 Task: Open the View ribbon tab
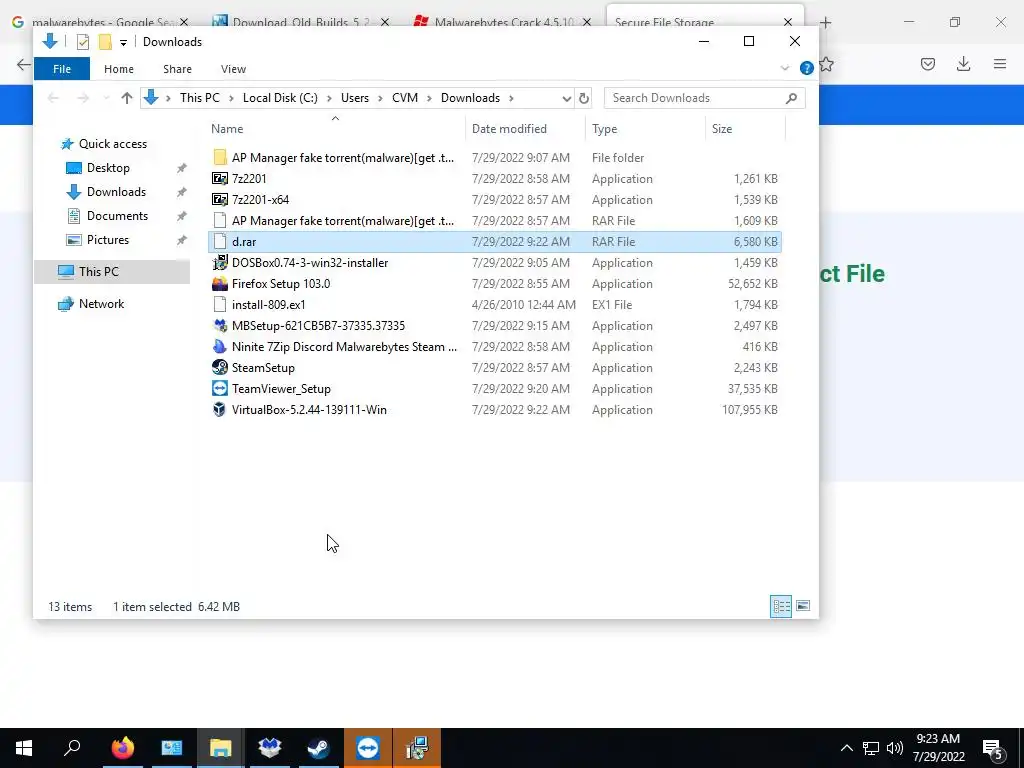[233, 69]
